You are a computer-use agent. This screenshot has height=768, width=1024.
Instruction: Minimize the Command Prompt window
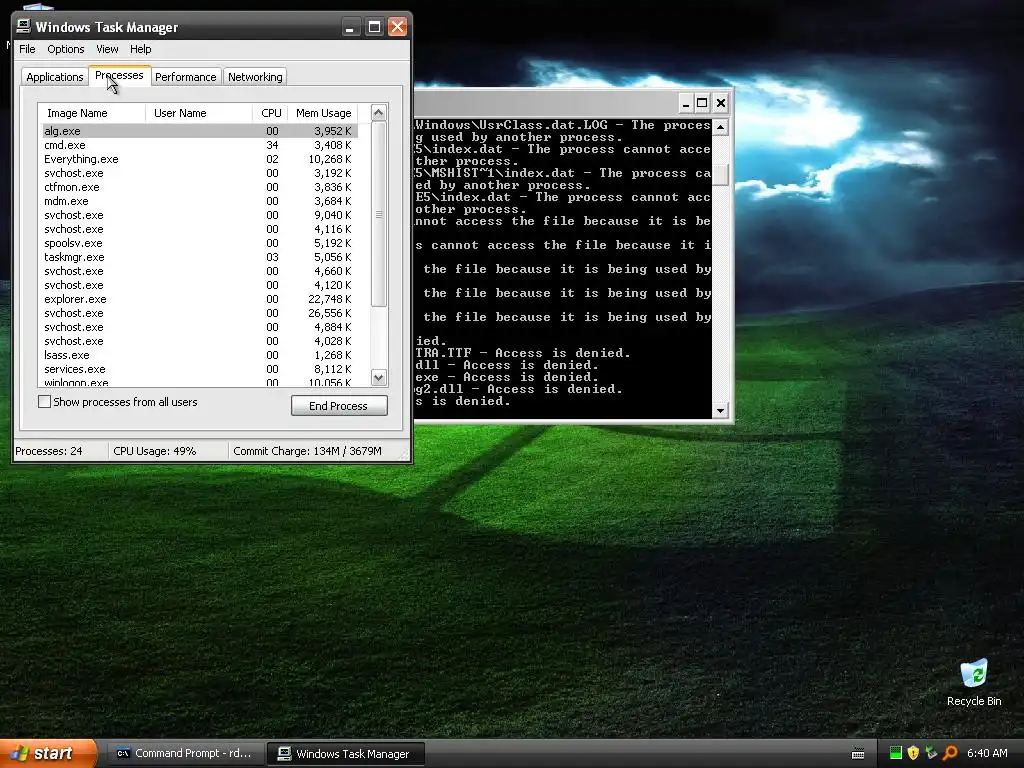pyautogui.click(x=685, y=103)
